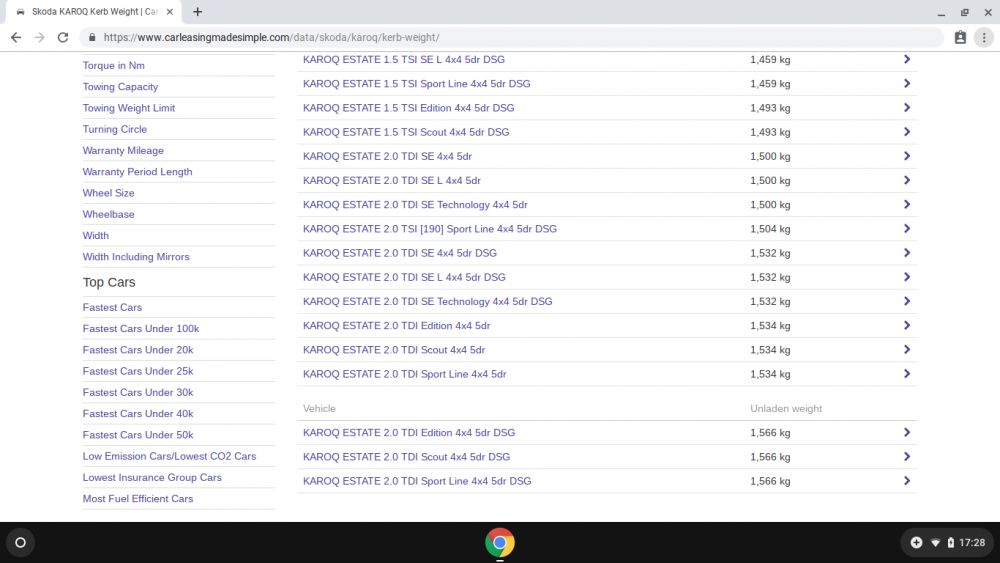Expand arrow for 2.0 TDI Sport Line 4x4 5dr DSG

coord(907,481)
